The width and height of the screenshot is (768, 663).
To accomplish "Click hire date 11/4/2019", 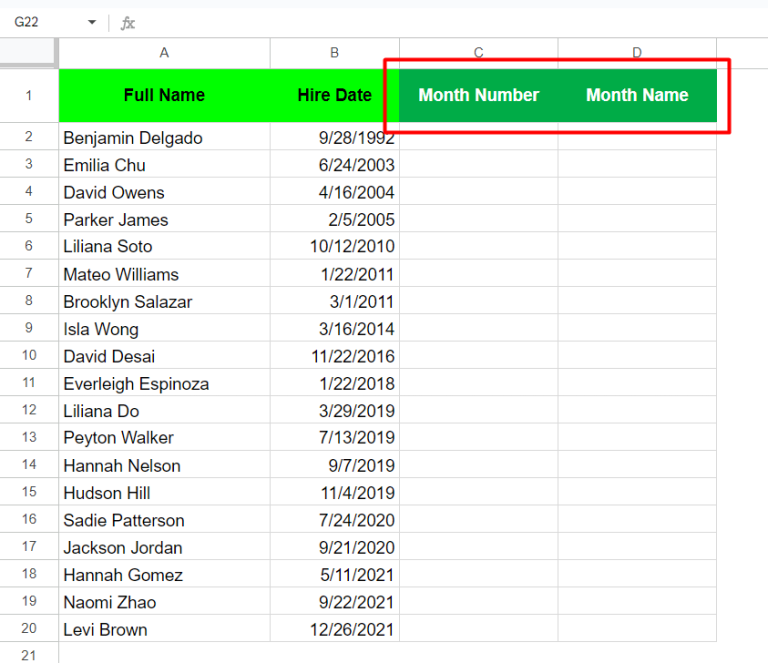I will [x=335, y=492].
